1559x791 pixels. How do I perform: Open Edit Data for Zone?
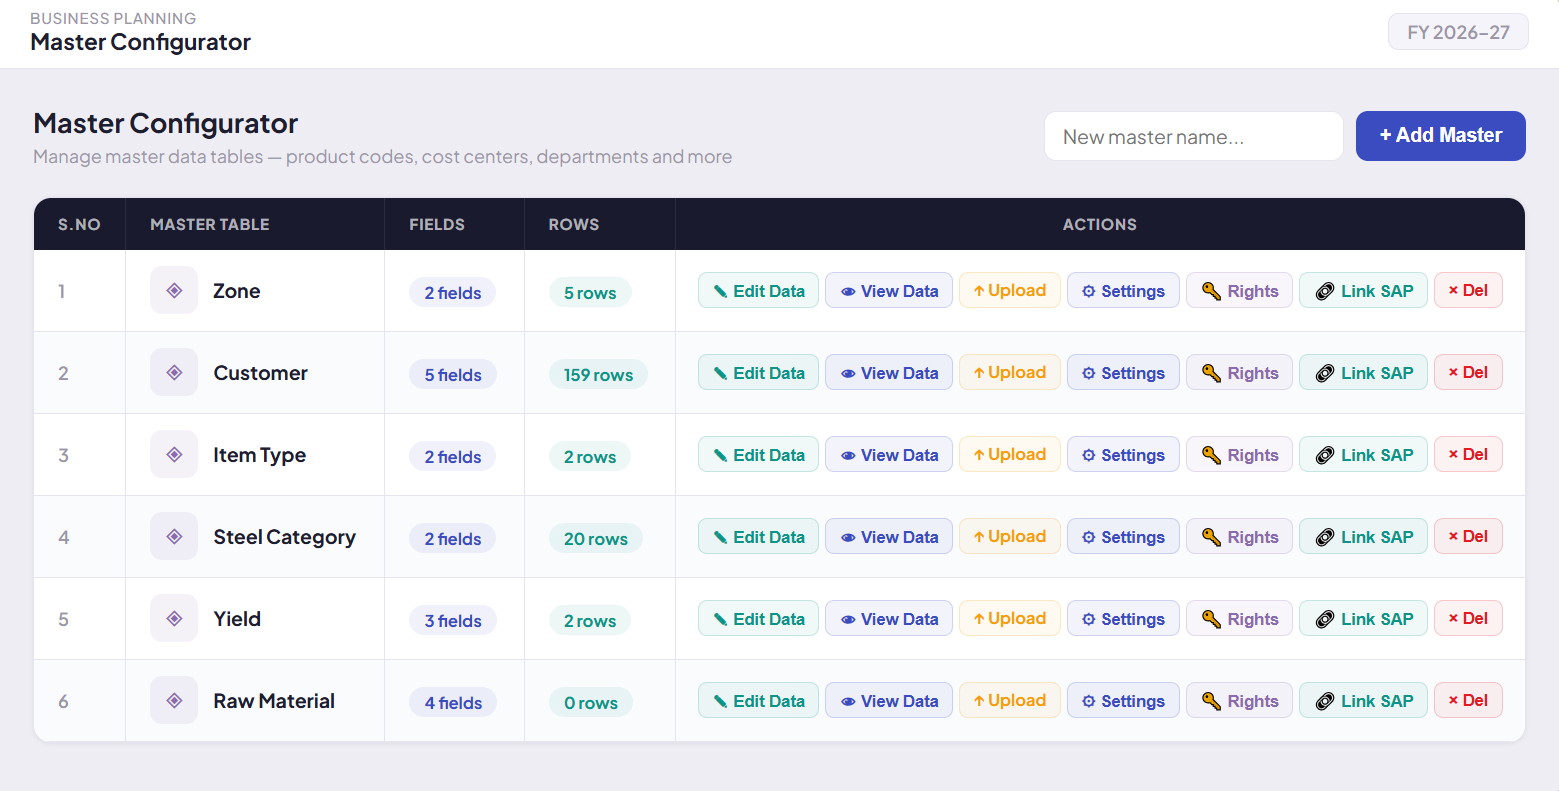(758, 291)
